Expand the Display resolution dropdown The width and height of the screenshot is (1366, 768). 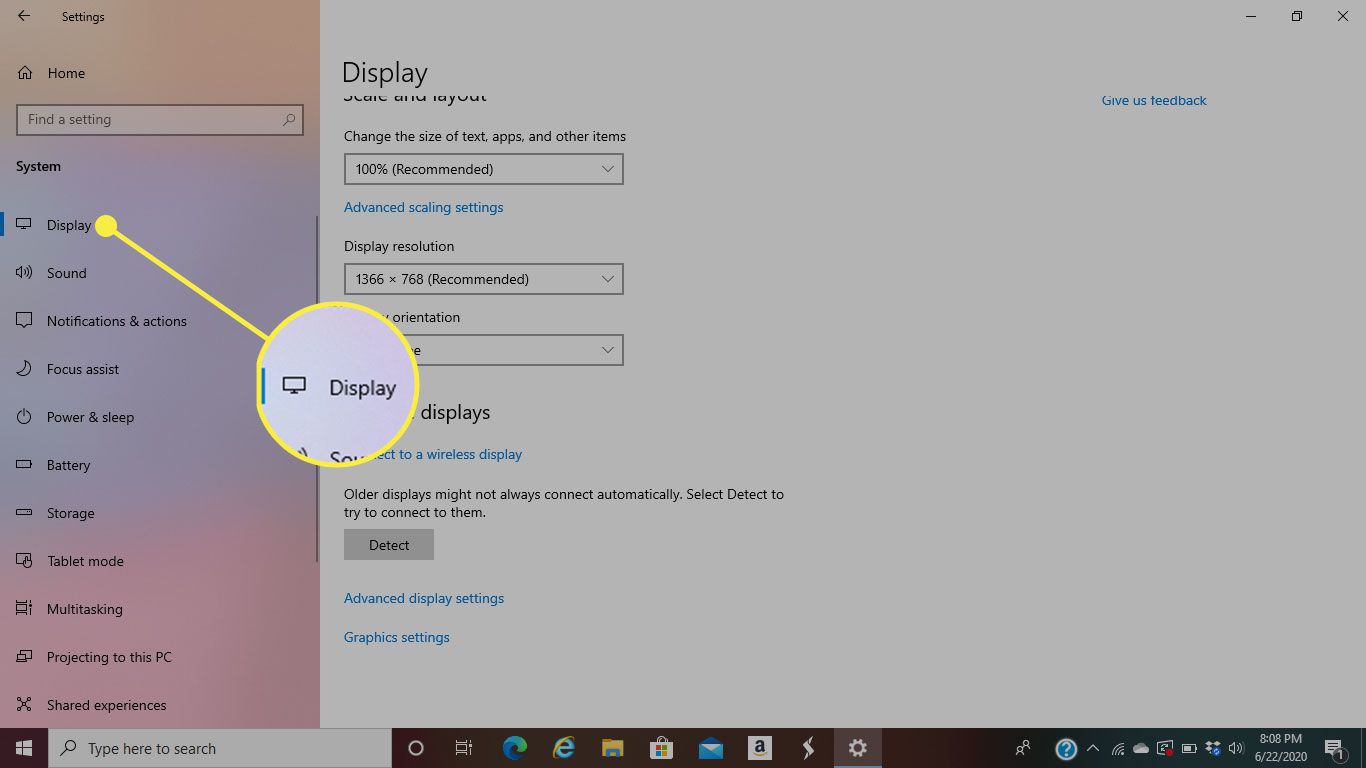483,279
